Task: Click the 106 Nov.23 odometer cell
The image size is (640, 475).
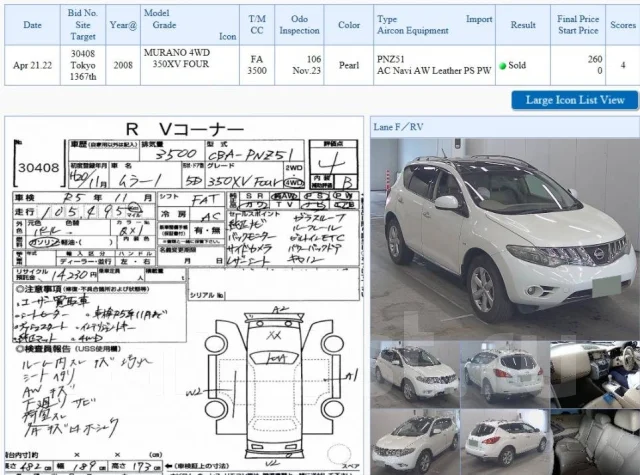Action: click(x=299, y=65)
